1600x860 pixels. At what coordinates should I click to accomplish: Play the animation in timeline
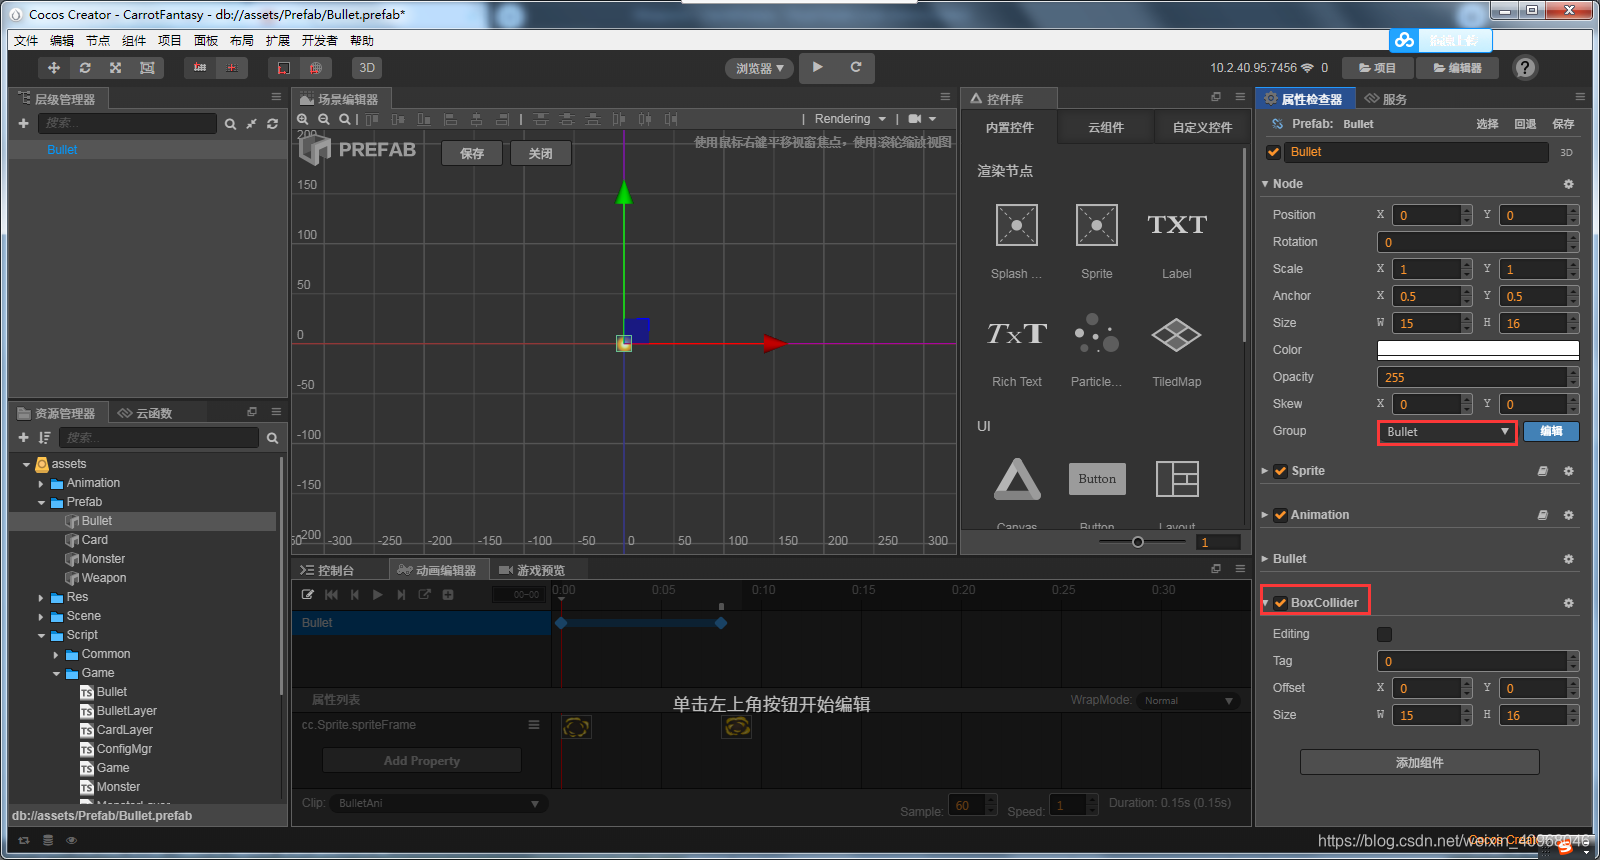(377, 594)
